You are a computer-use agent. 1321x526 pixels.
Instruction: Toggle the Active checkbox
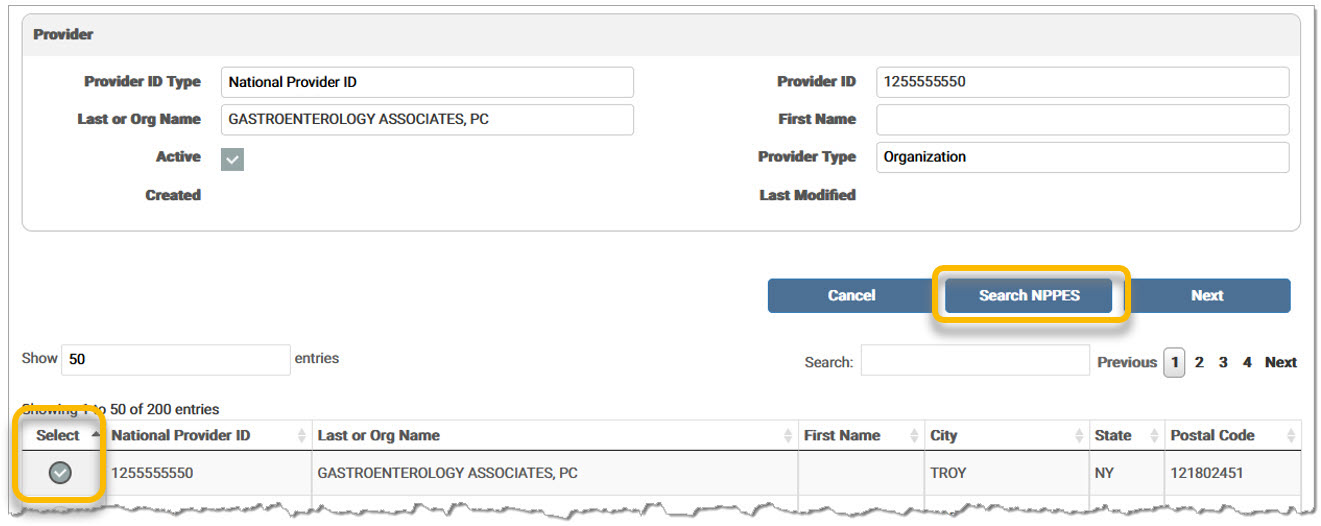point(232,159)
